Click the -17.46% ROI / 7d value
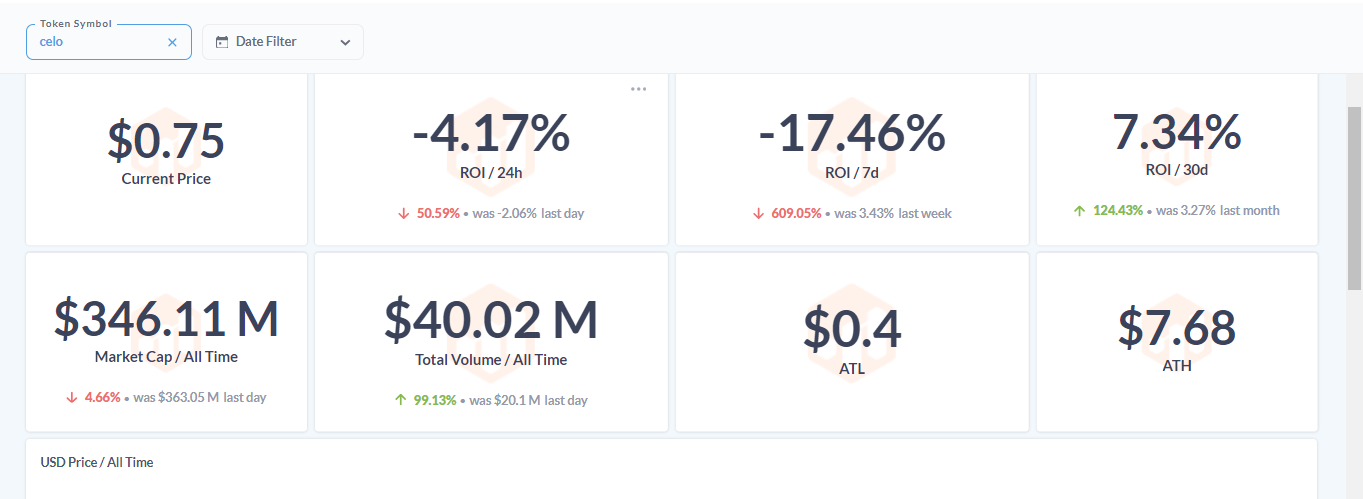The image size is (1363, 499). coord(852,132)
